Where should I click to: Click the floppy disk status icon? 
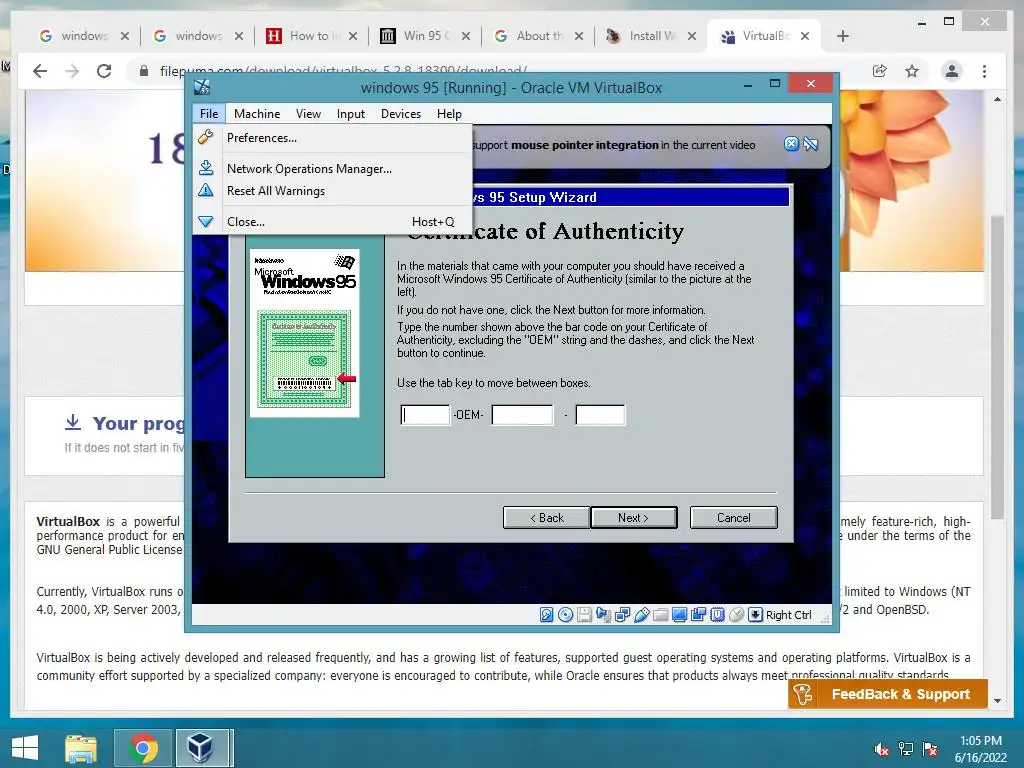click(x=584, y=615)
